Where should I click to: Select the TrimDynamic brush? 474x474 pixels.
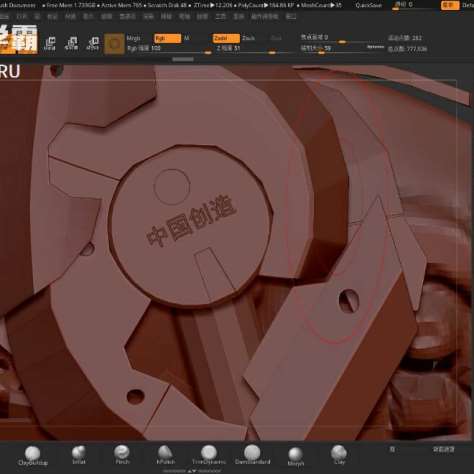209,455
